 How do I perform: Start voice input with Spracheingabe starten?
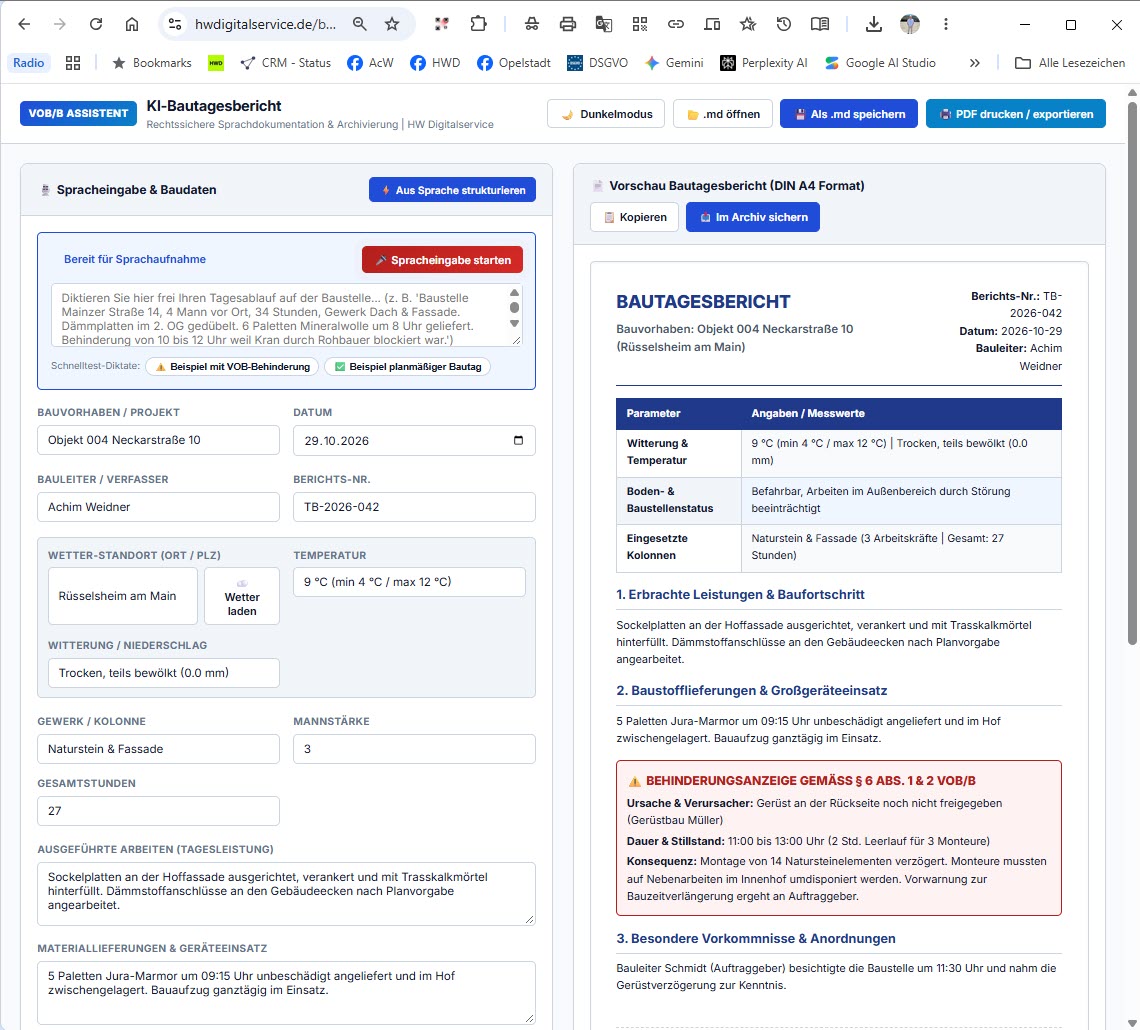[x=442, y=260]
